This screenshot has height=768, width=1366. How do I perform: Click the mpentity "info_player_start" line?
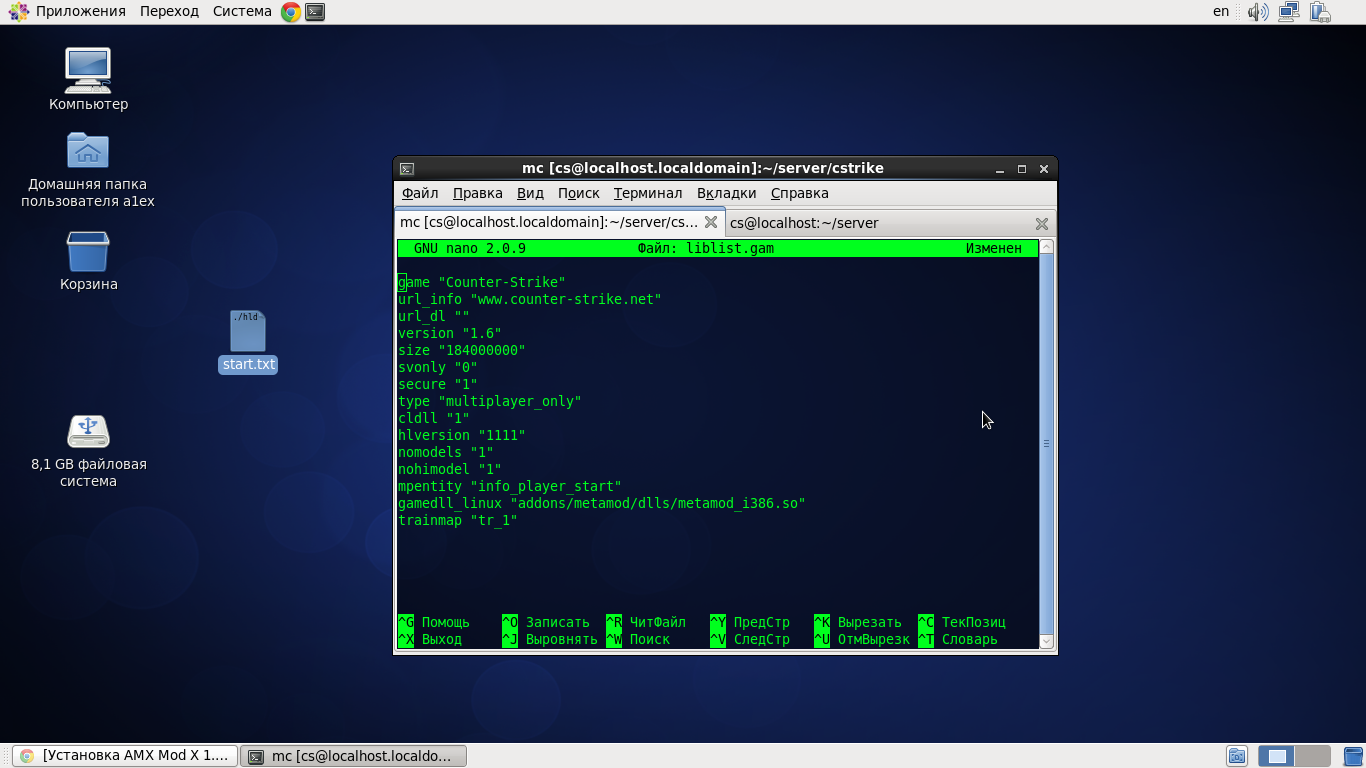pyautogui.click(x=510, y=486)
